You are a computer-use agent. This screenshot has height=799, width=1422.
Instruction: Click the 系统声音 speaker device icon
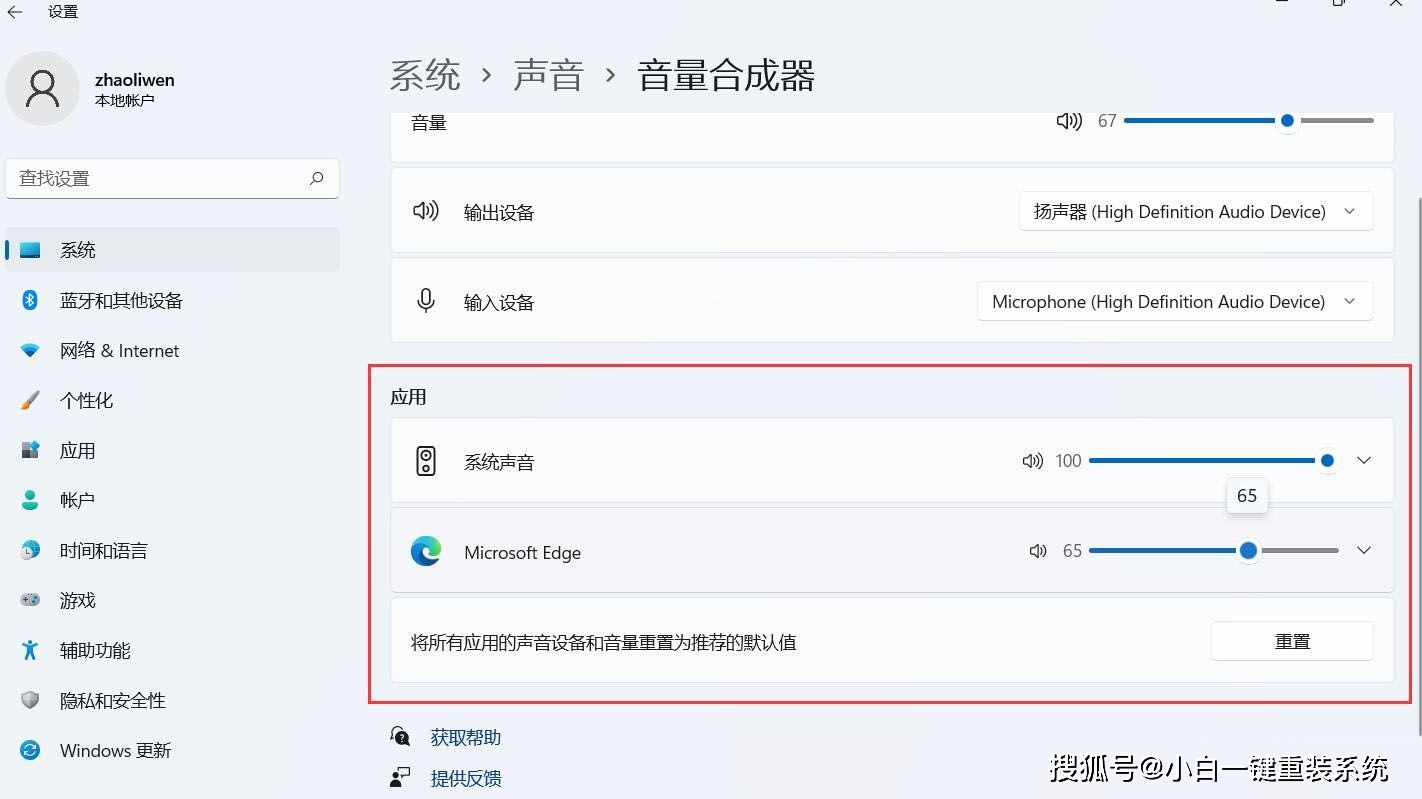(x=426, y=461)
